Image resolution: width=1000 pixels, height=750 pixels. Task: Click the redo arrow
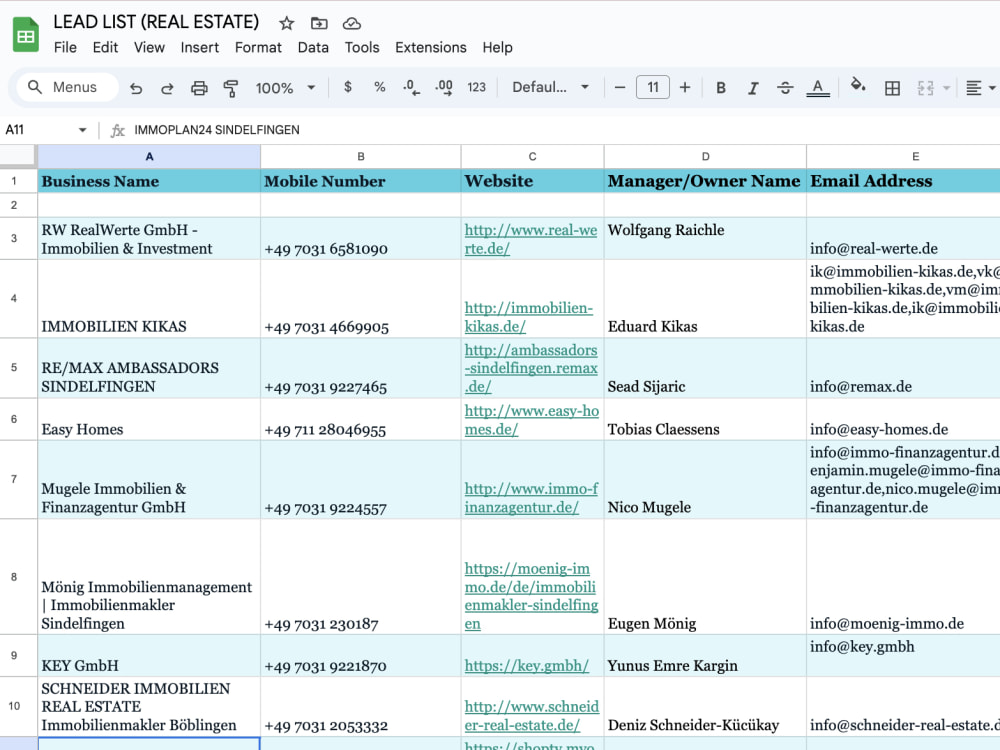click(167, 88)
